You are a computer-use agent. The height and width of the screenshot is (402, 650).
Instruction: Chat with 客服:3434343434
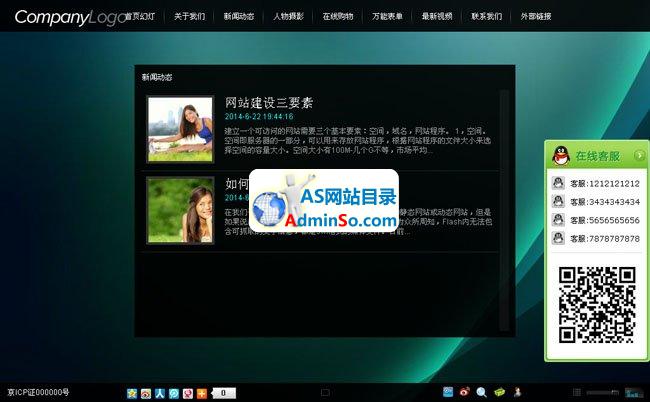click(604, 202)
